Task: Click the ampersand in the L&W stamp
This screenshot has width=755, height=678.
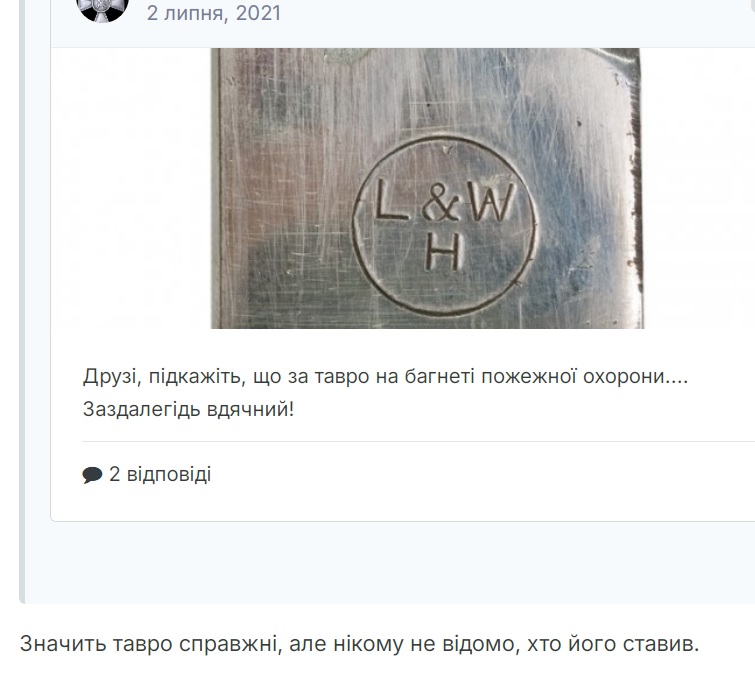Action: tap(440, 203)
